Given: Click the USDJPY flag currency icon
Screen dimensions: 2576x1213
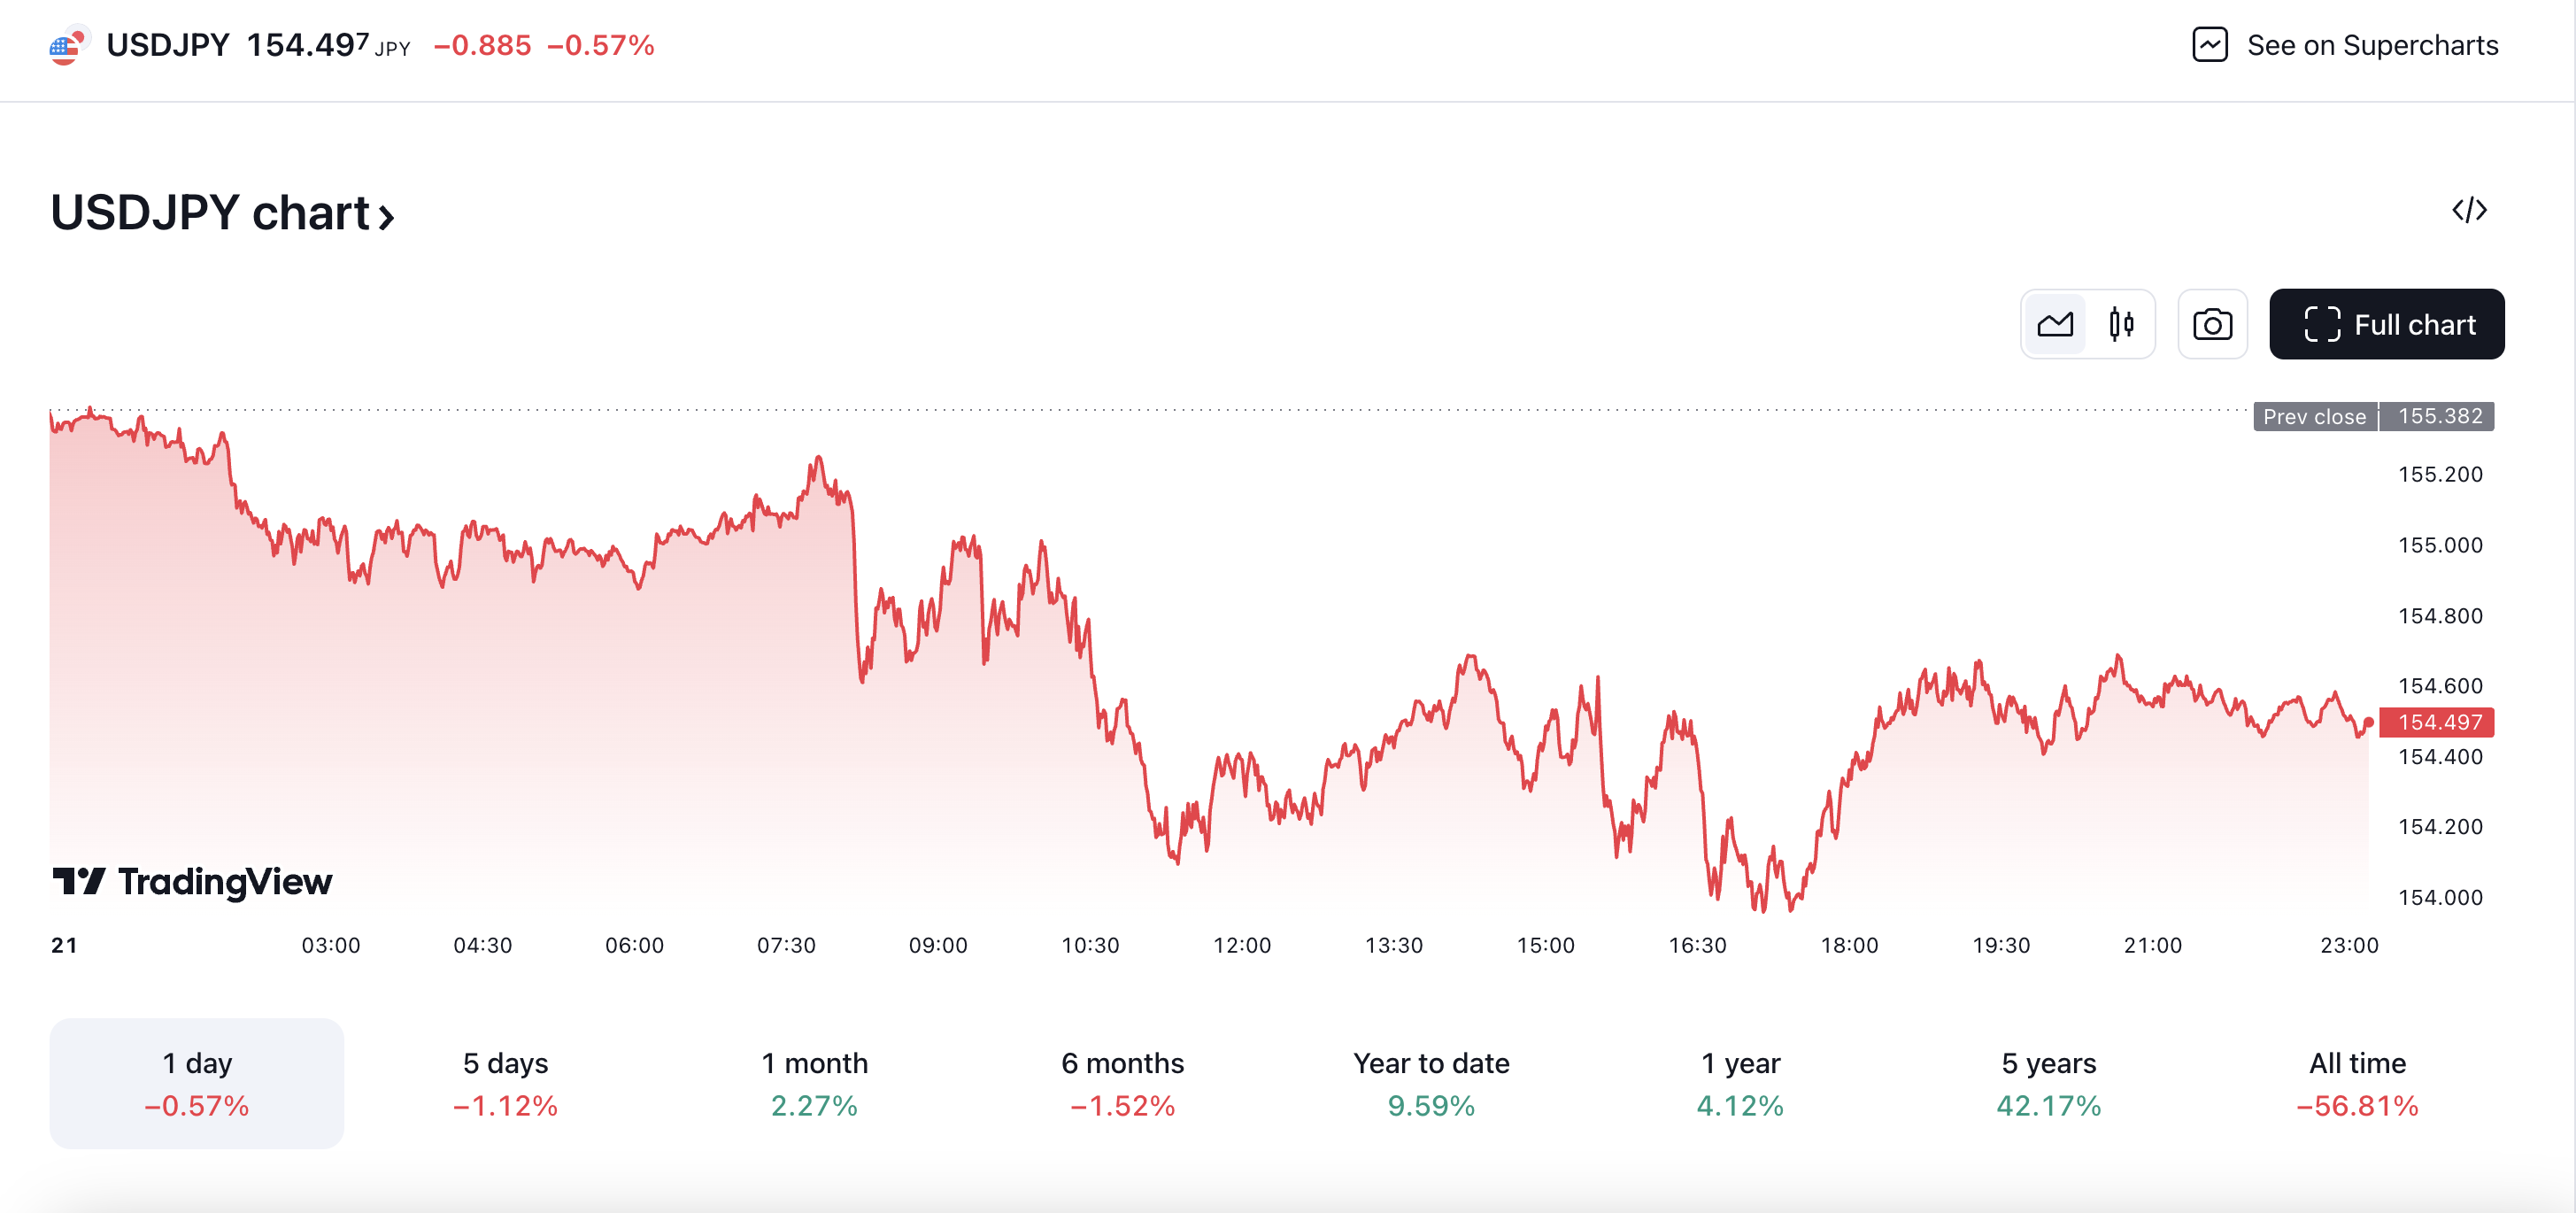Looking at the screenshot, I should [68, 46].
